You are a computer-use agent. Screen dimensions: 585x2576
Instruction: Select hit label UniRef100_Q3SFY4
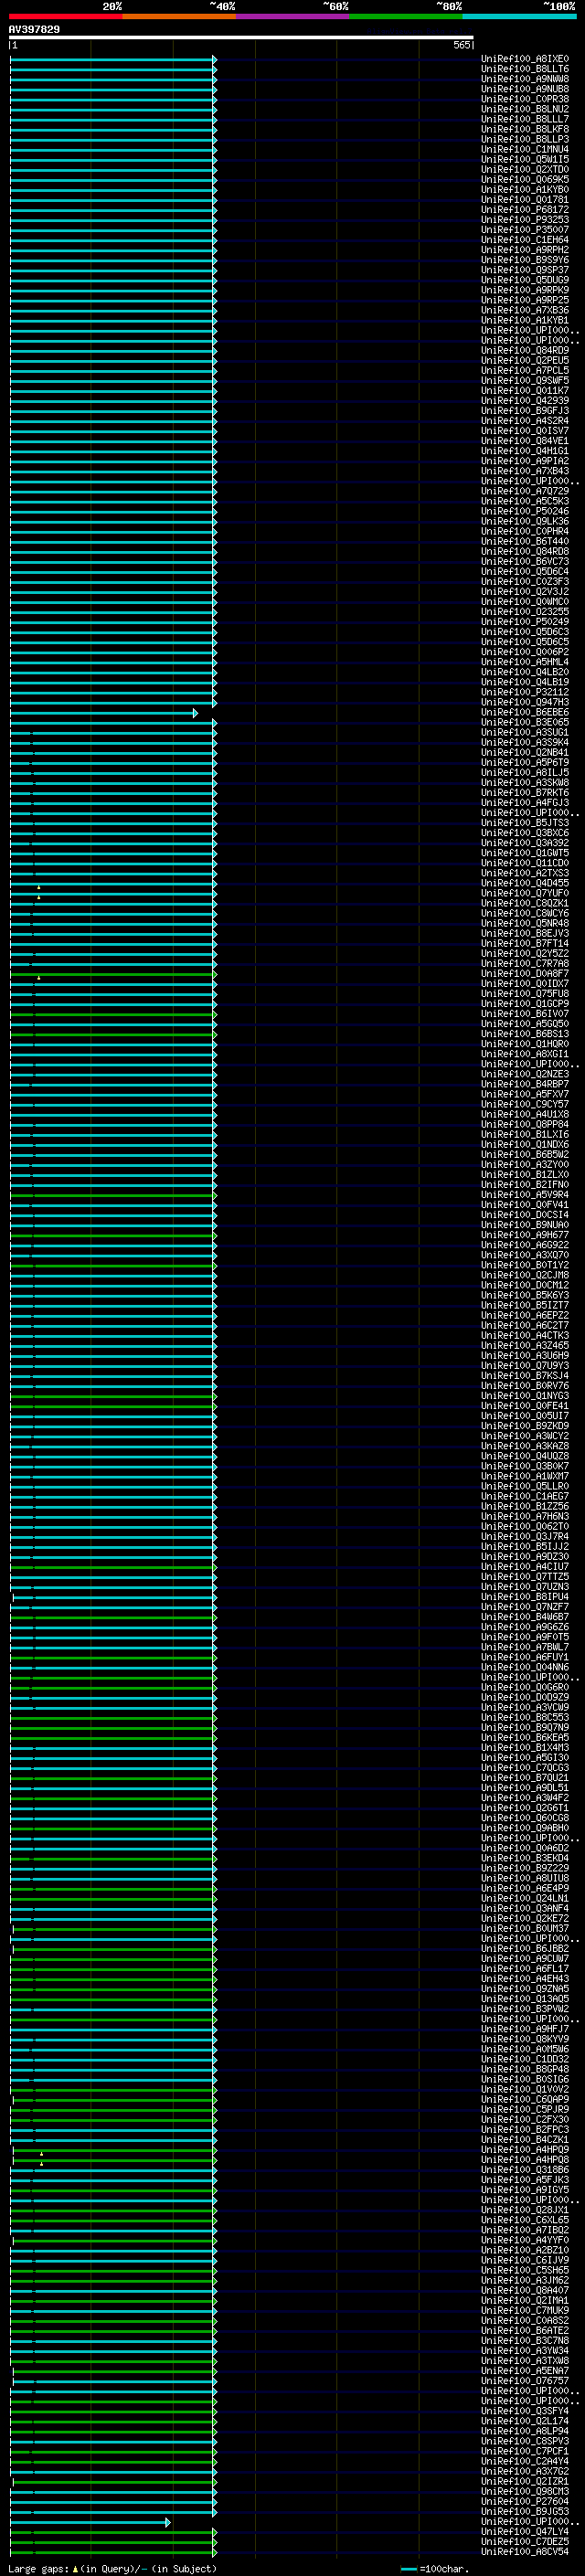[x=525, y=2410]
